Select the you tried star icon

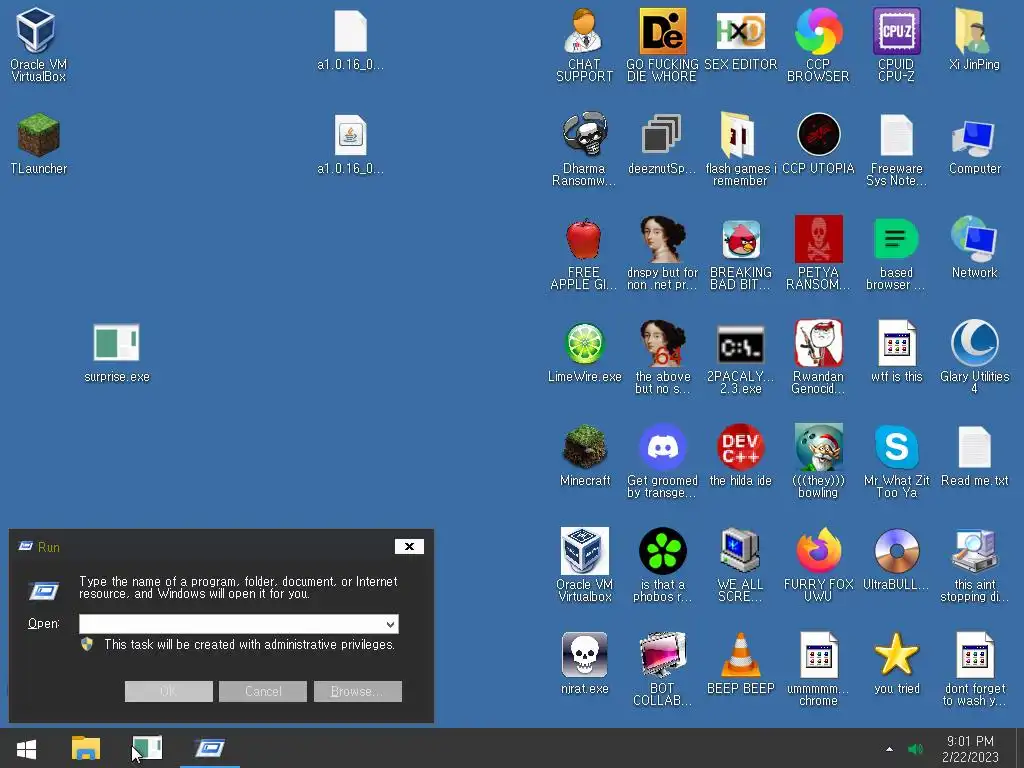point(897,654)
